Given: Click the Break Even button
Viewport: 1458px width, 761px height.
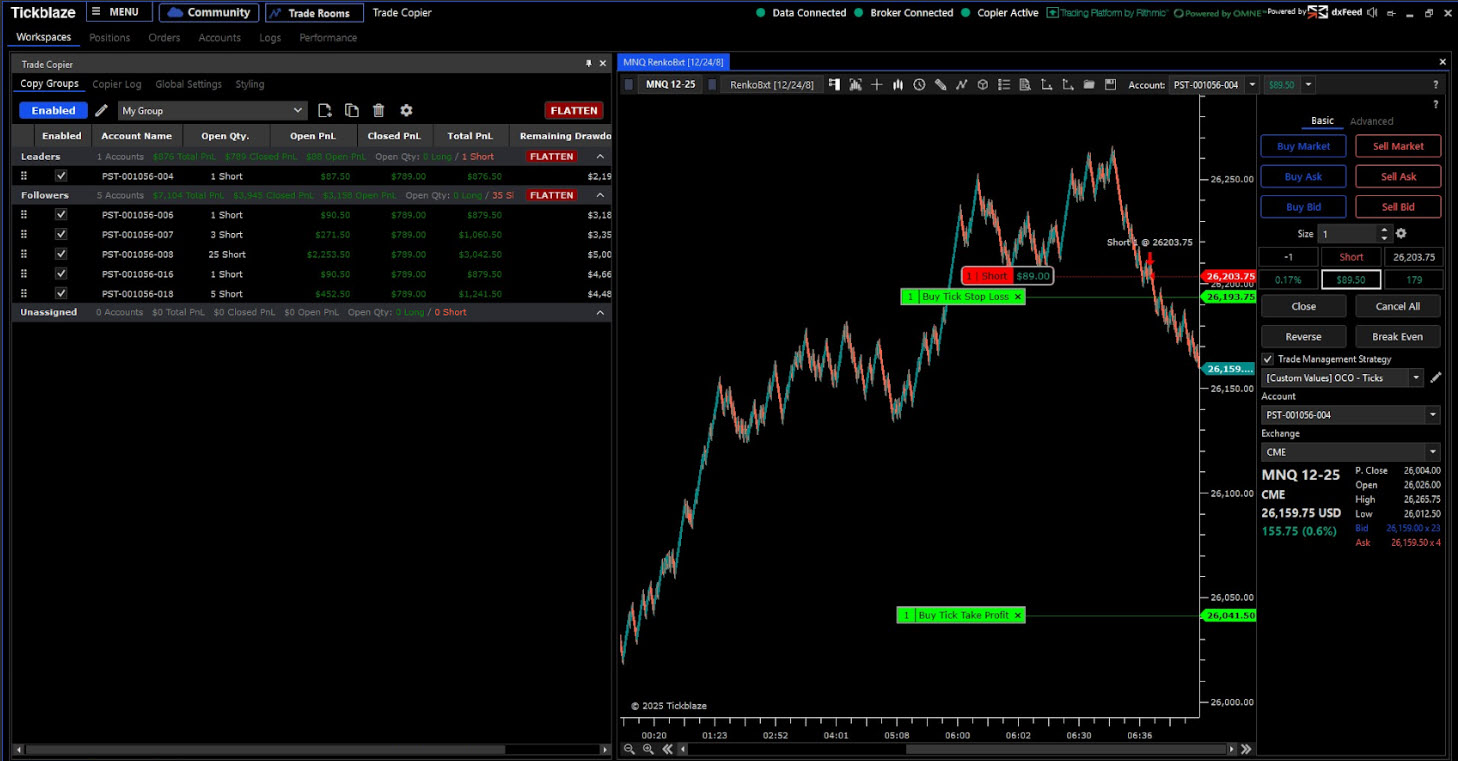Looking at the screenshot, I should 1398,337.
